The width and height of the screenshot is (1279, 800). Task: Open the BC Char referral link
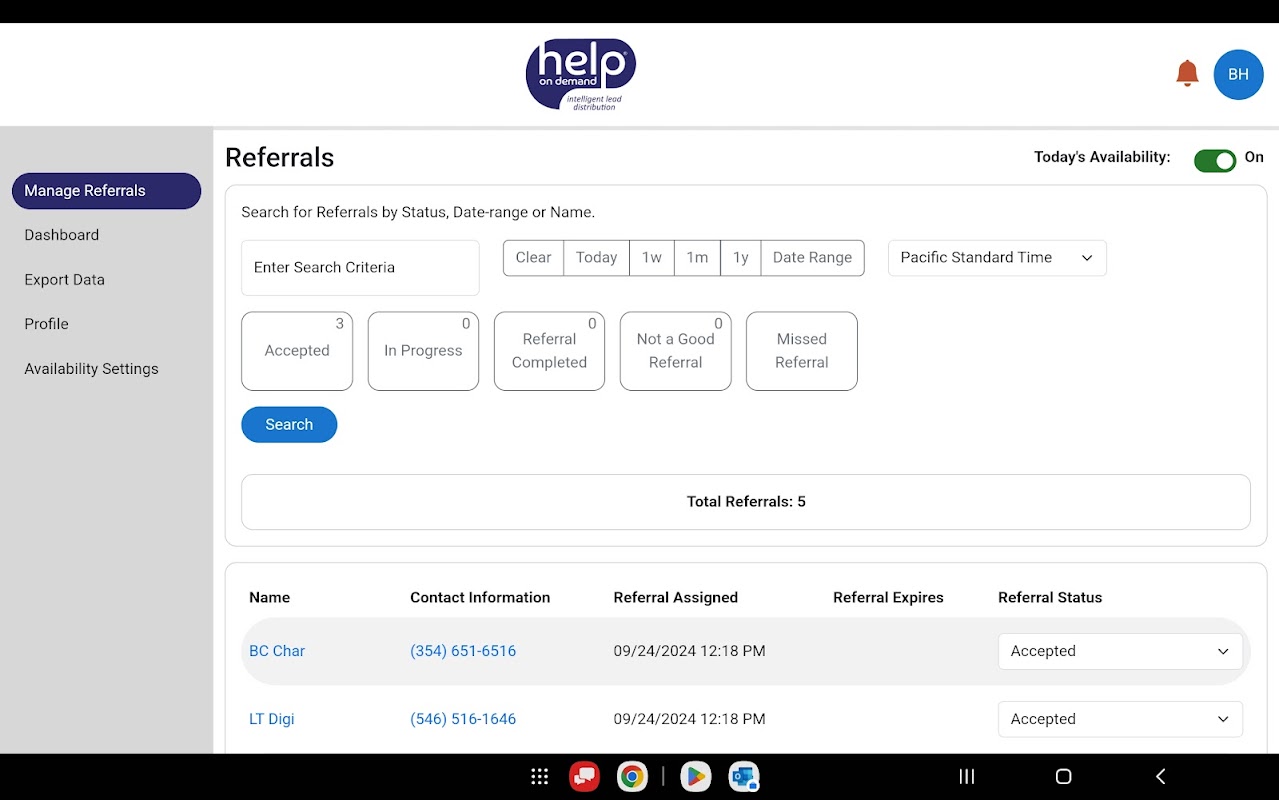click(277, 651)
